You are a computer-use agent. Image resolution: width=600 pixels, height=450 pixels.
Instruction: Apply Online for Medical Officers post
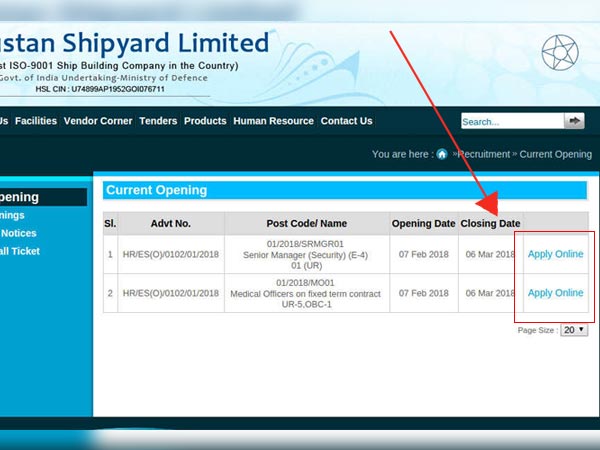(x=556, y=293)
